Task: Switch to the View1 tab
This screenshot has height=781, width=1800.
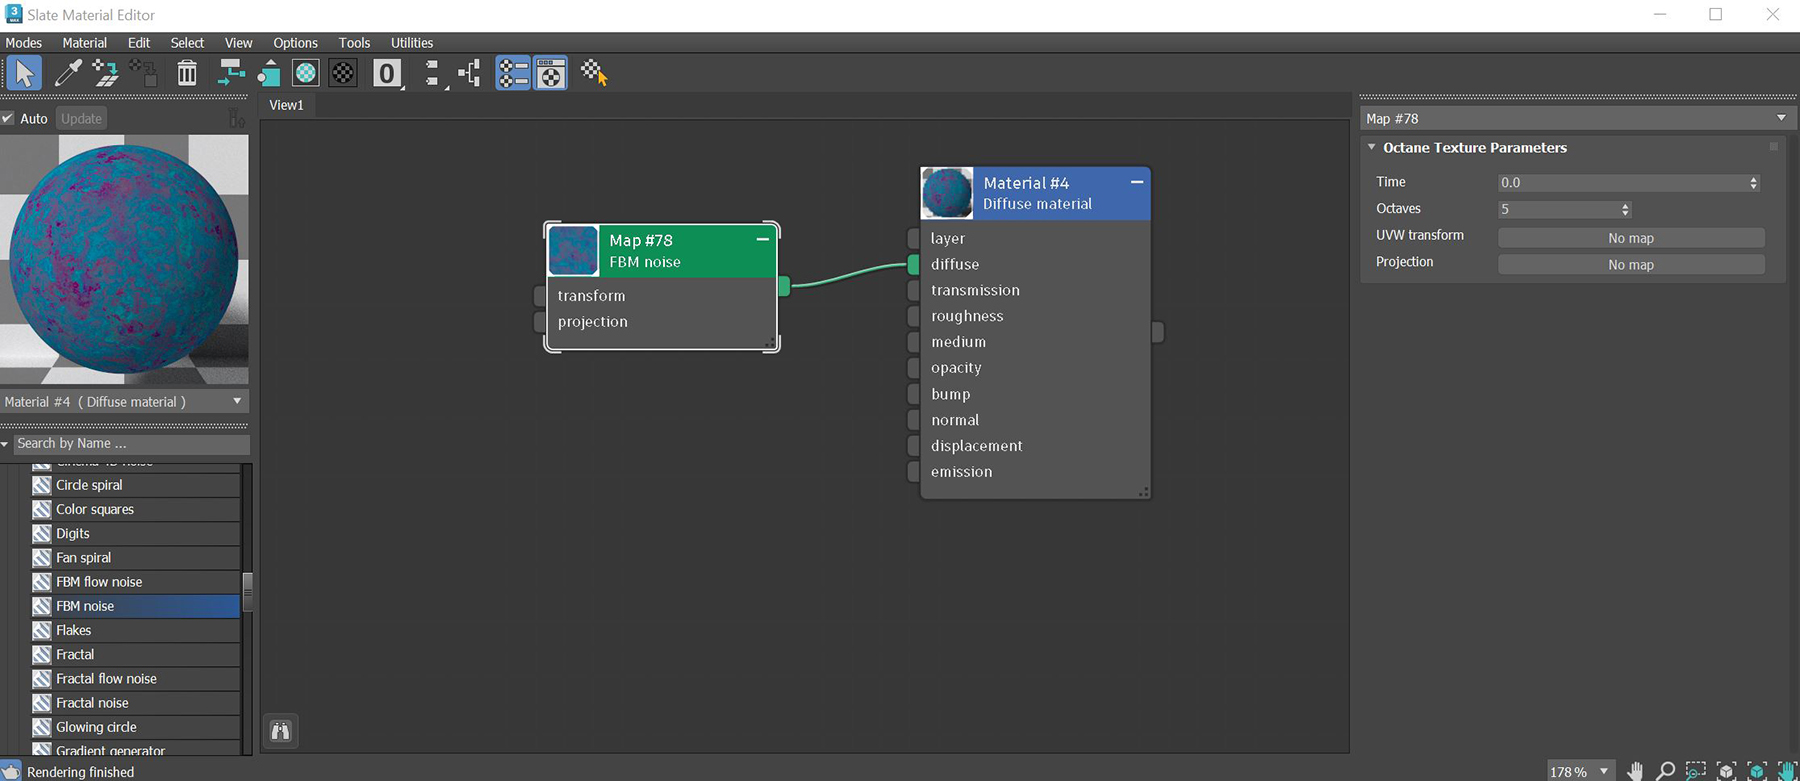Action: [286, 105]
